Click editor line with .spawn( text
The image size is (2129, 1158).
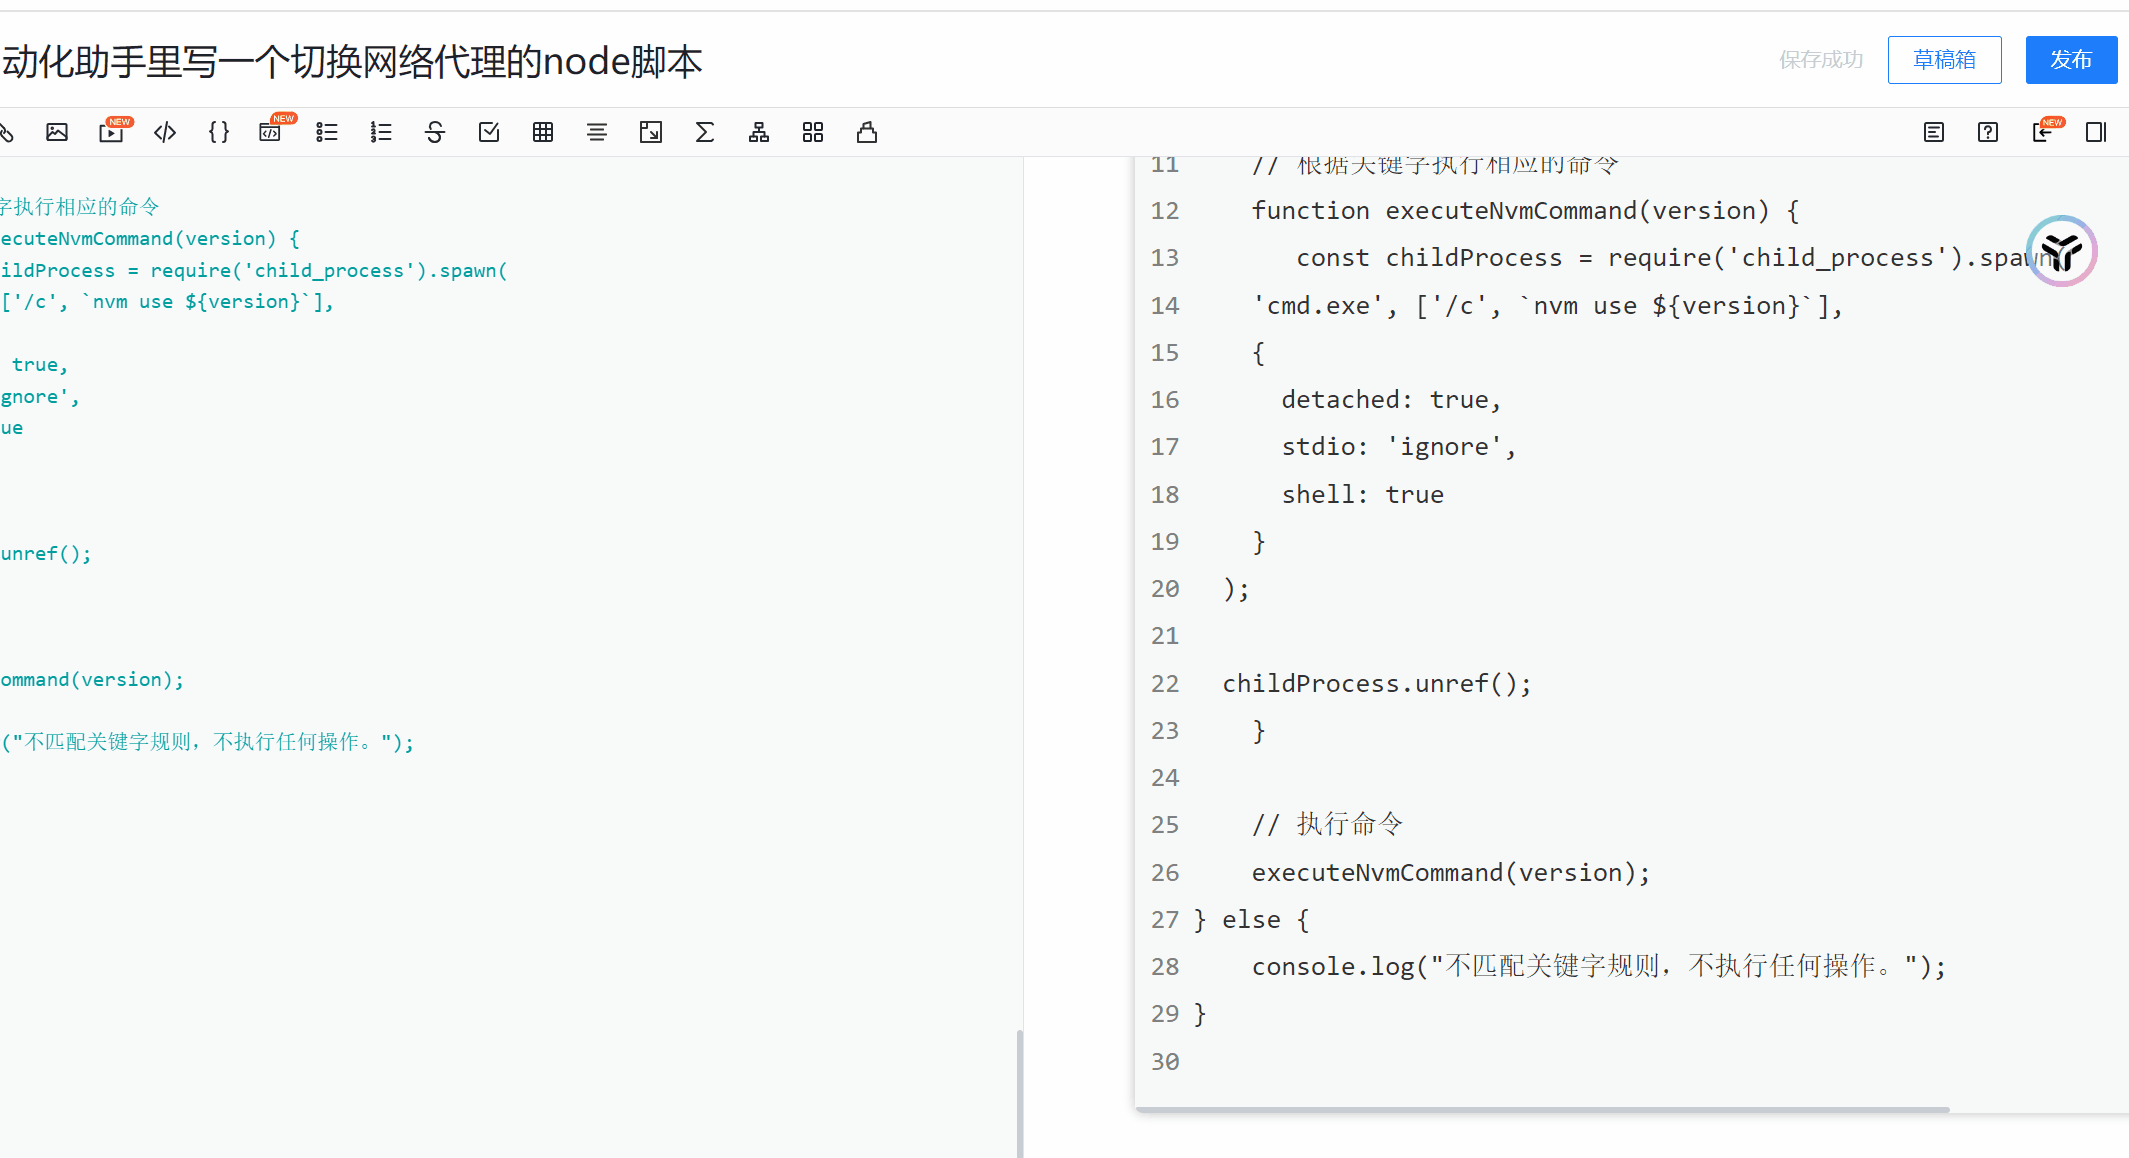tap(254, 271)
